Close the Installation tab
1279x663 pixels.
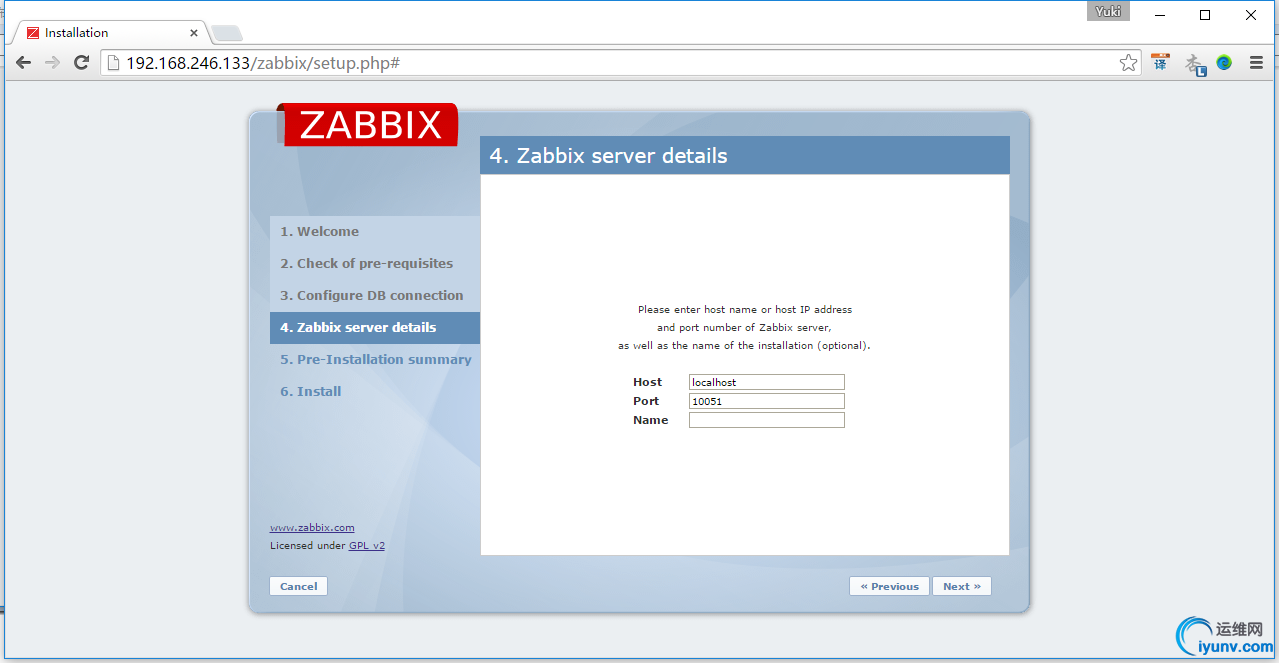coord(194,33)
